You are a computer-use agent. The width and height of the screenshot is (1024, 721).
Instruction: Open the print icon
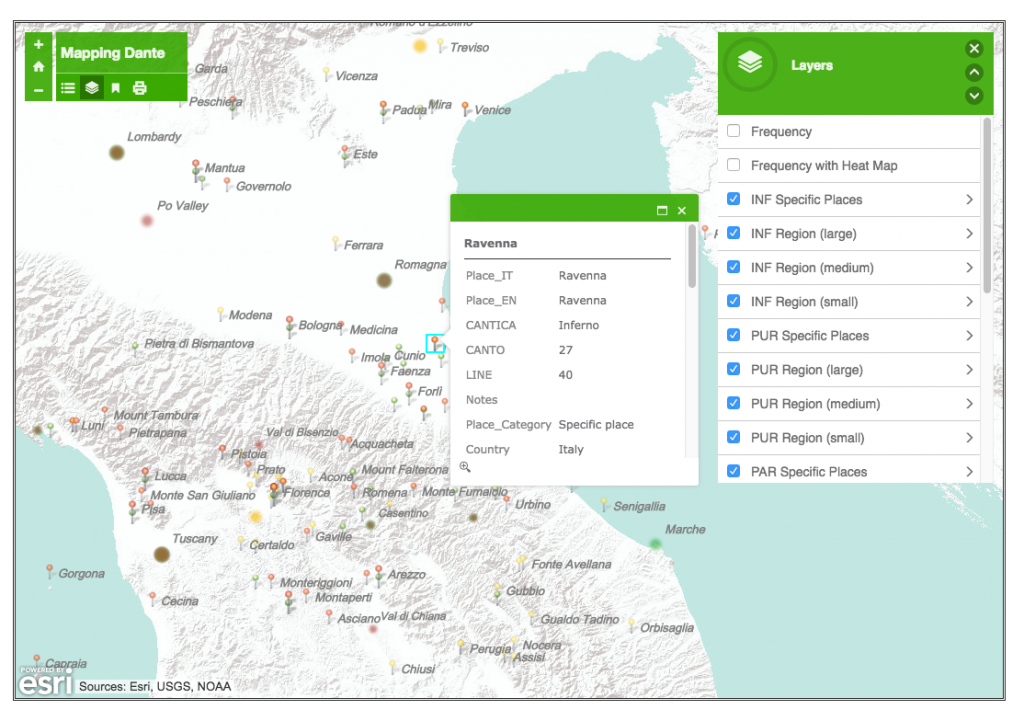140,88
